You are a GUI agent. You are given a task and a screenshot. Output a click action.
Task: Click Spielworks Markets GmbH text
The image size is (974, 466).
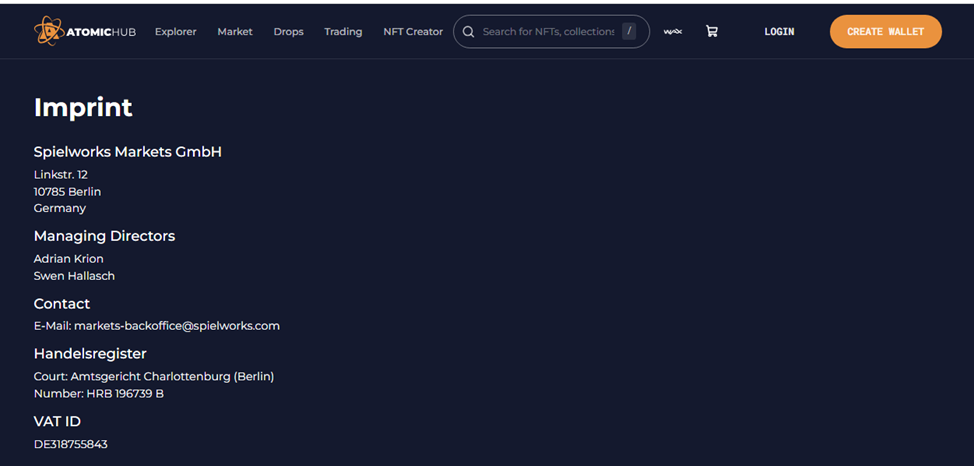click(x=127, y=152)
